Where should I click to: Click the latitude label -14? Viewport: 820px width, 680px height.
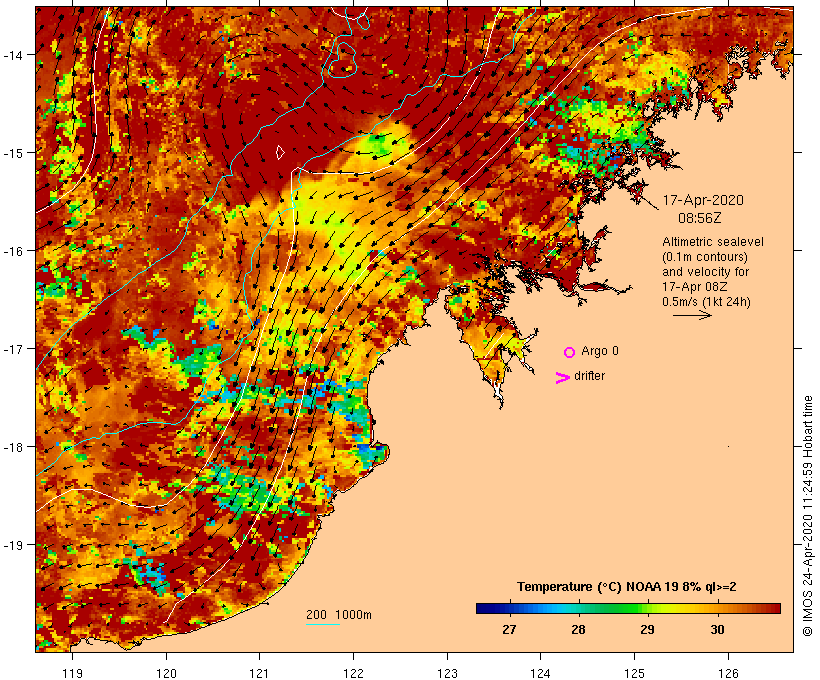(x=12, y=55)
